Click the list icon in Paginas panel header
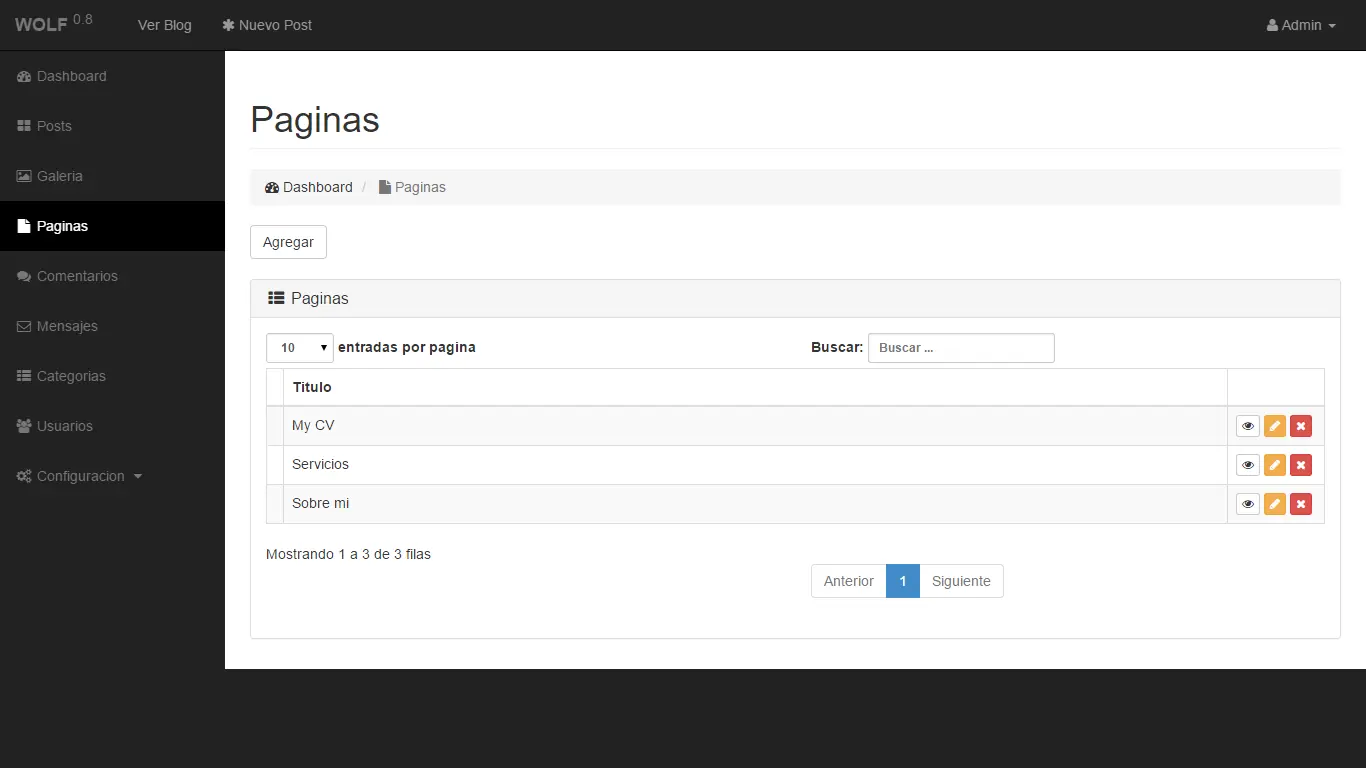 coord(277,298)
